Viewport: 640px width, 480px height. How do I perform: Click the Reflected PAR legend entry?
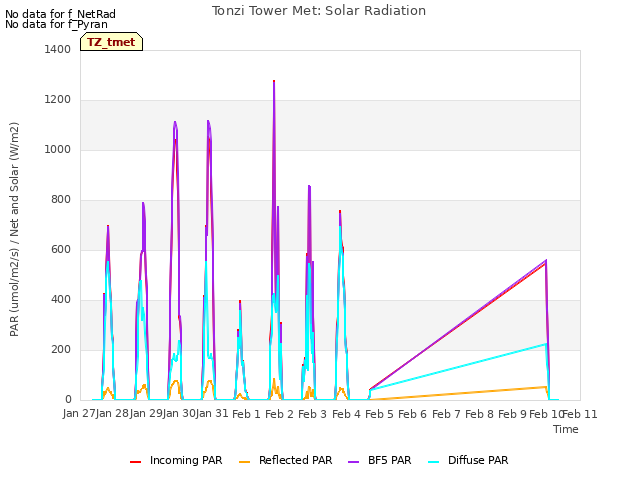(x=285, y=460)
